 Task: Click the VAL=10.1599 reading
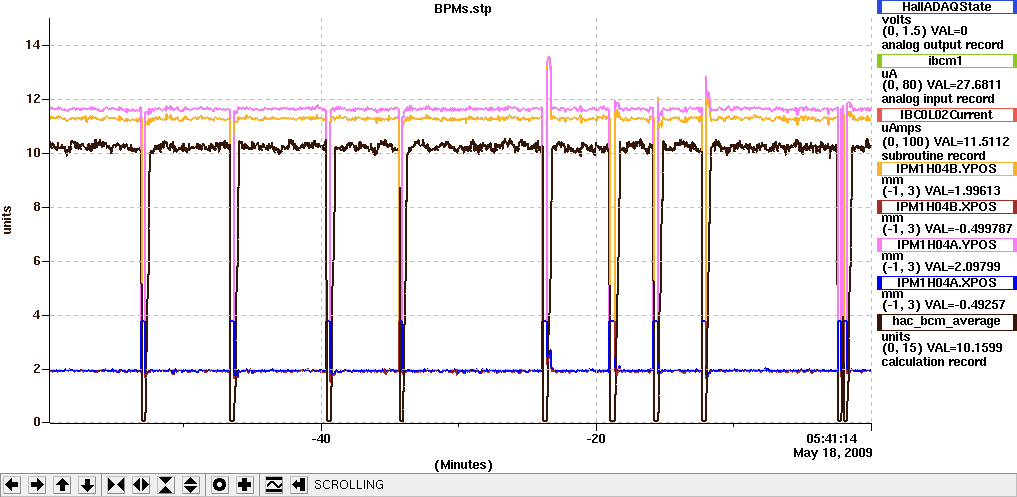[963, 348]
